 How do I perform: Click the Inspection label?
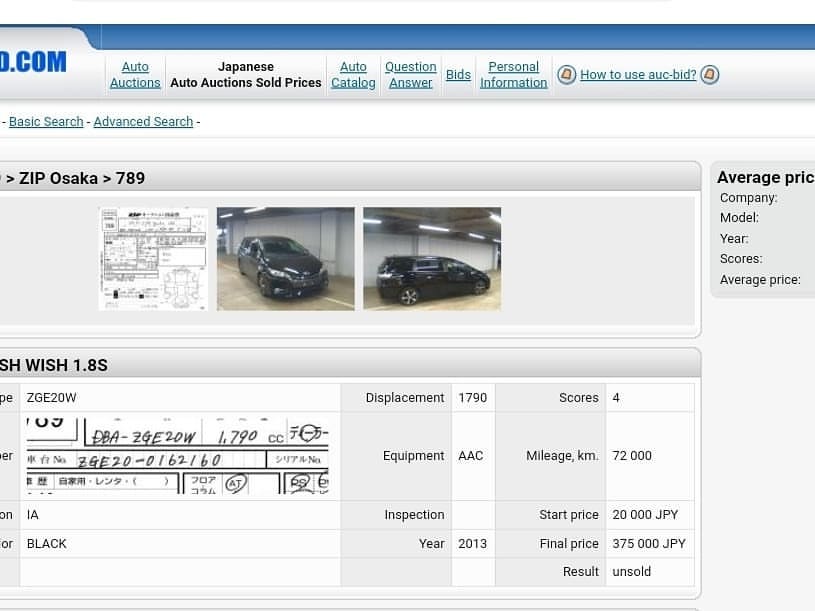coord(415,515)
